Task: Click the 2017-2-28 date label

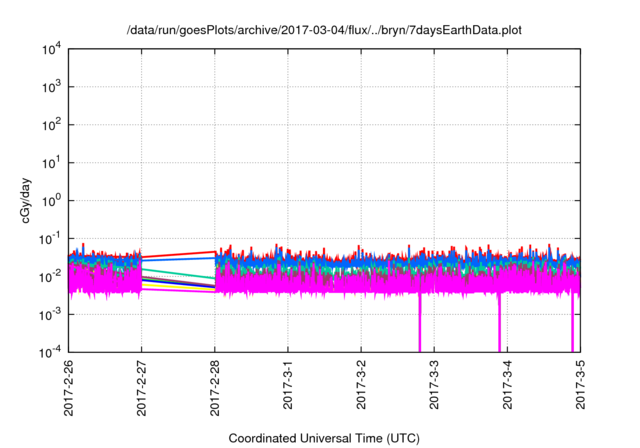Action: click(x=215, y=388)
